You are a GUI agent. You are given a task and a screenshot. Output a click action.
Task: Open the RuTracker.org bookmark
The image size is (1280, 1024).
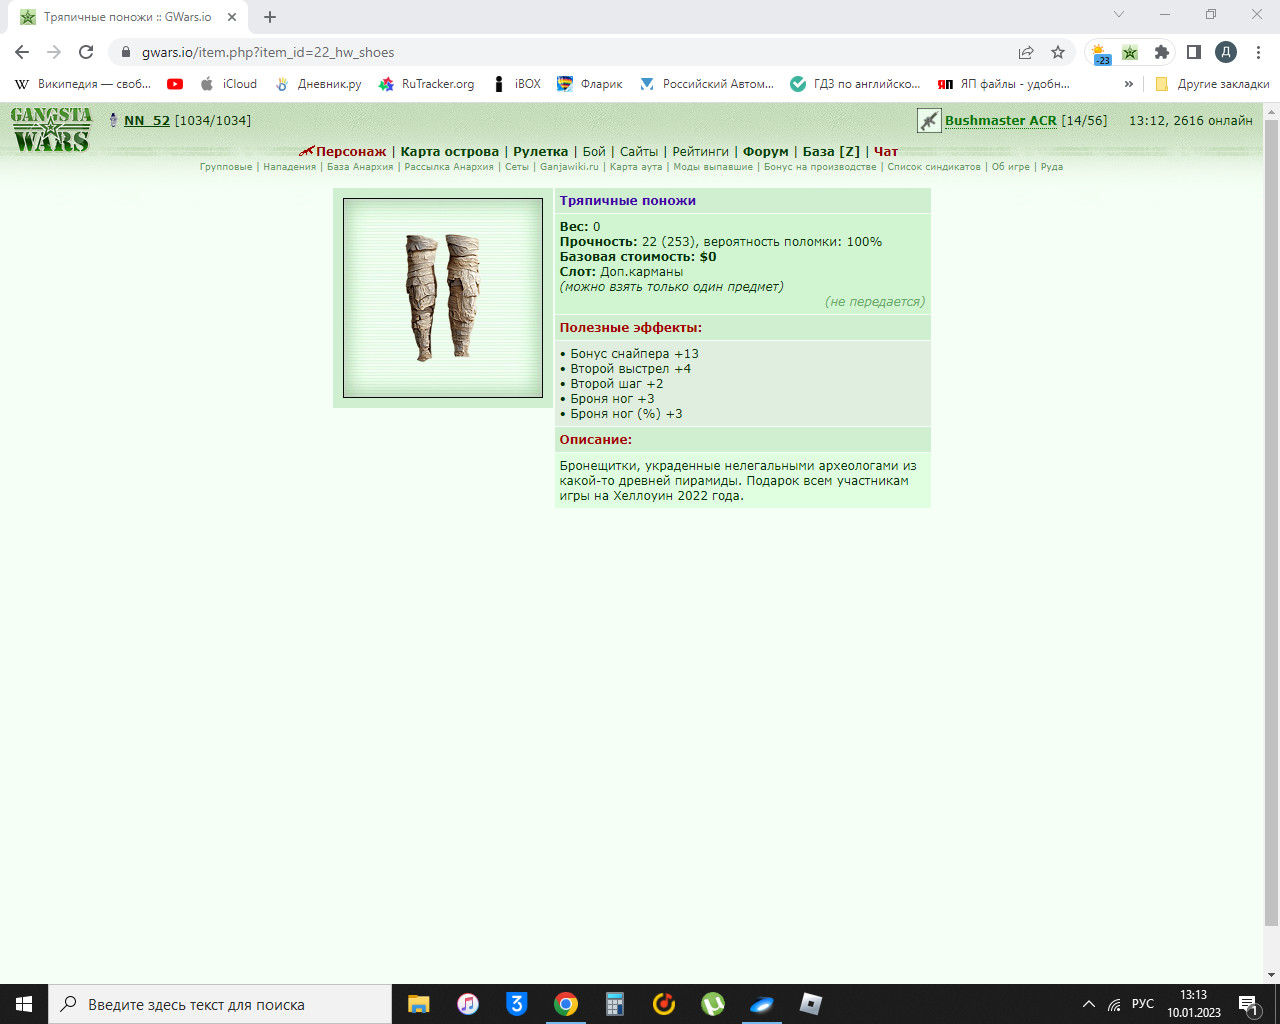(426, 84)
